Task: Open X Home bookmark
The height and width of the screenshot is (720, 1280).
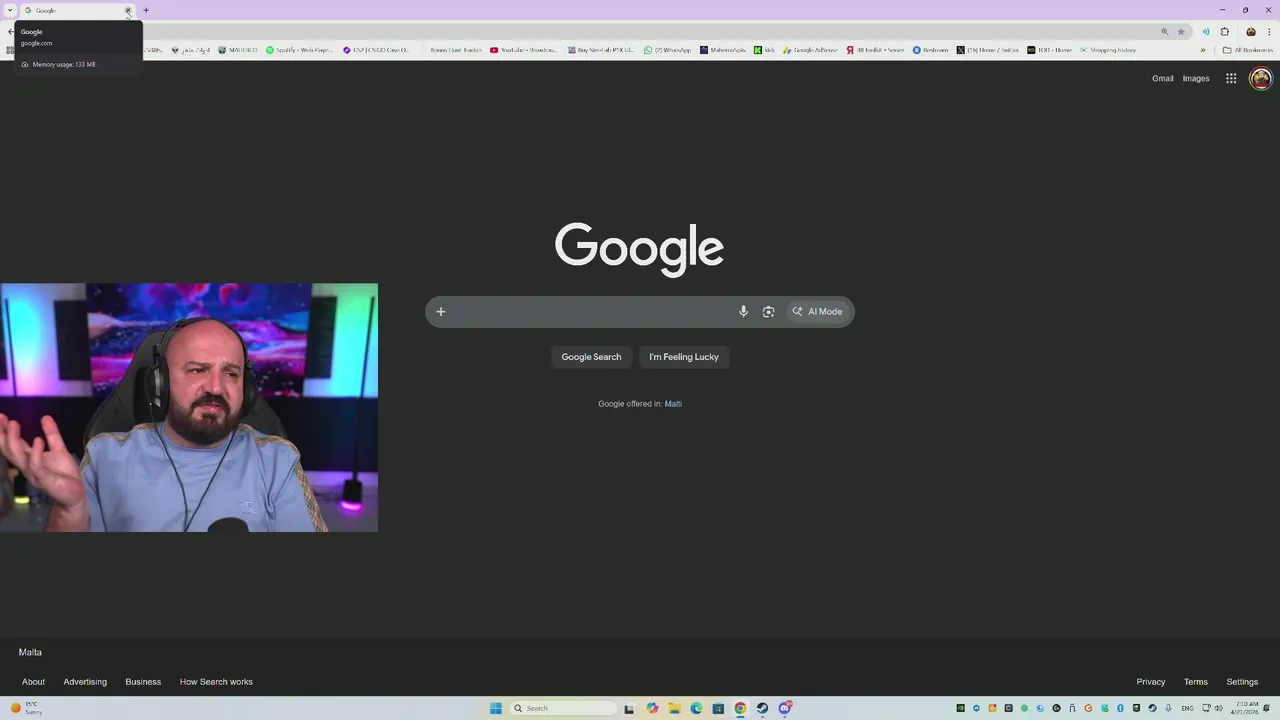Action: point(987,50)
